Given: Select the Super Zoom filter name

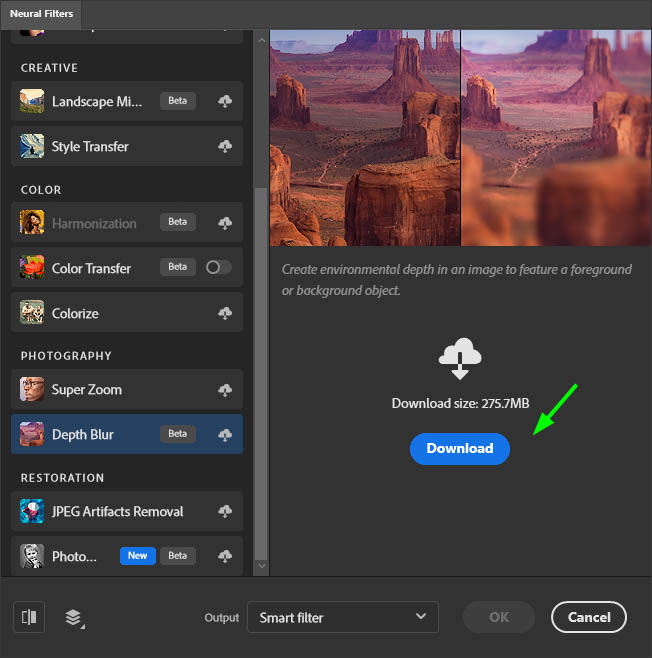Looking at the screenshot, I should tap(87, 390).
